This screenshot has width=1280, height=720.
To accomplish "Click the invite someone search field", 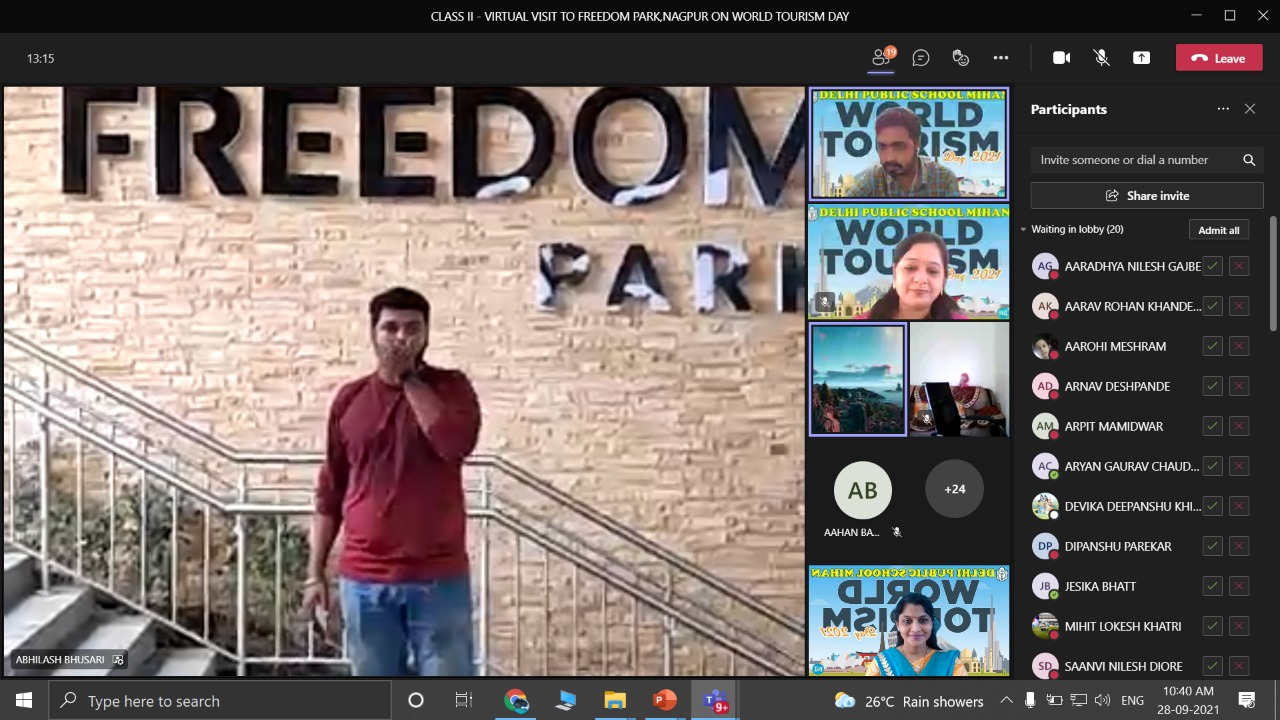I will pyautogui.click(x=1135, y=160).
